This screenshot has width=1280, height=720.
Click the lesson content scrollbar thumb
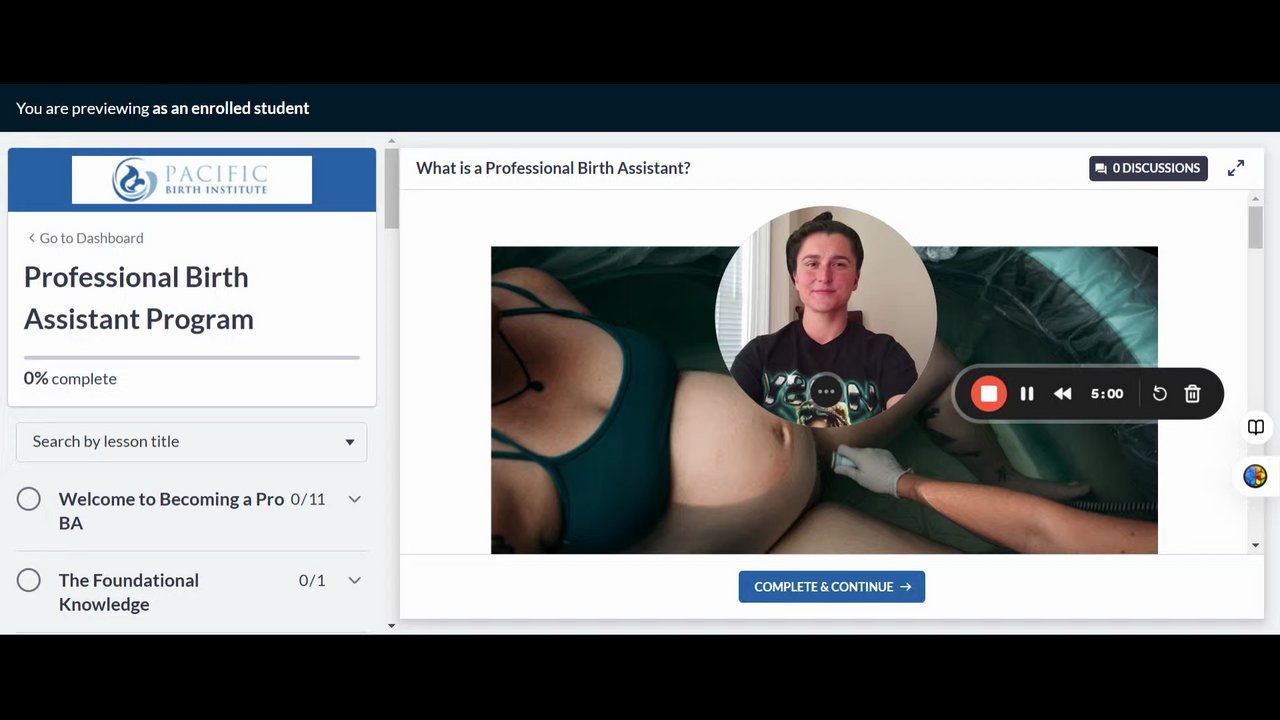pos(1256,226)
